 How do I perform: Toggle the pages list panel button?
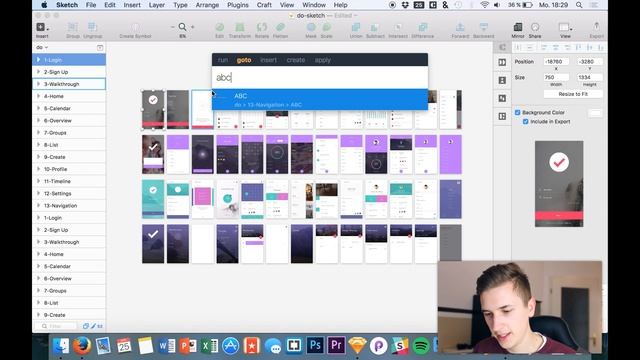click(x=100, y=48)
